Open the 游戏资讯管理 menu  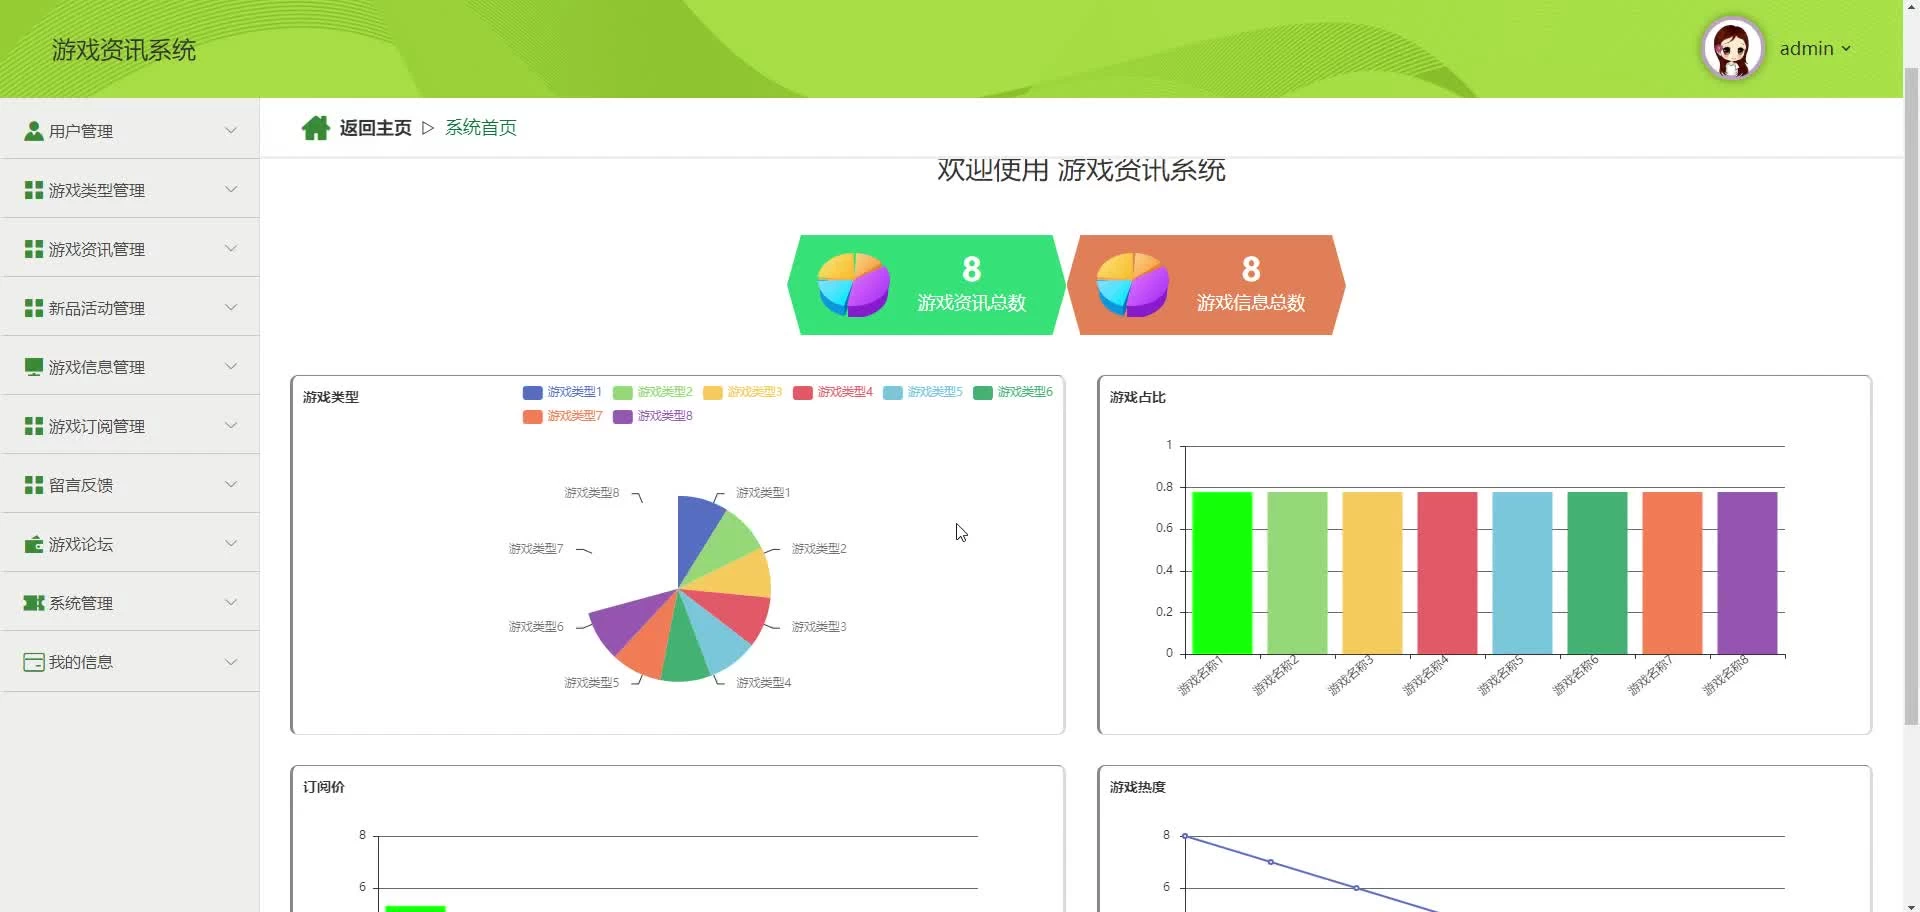pos(130,248)
